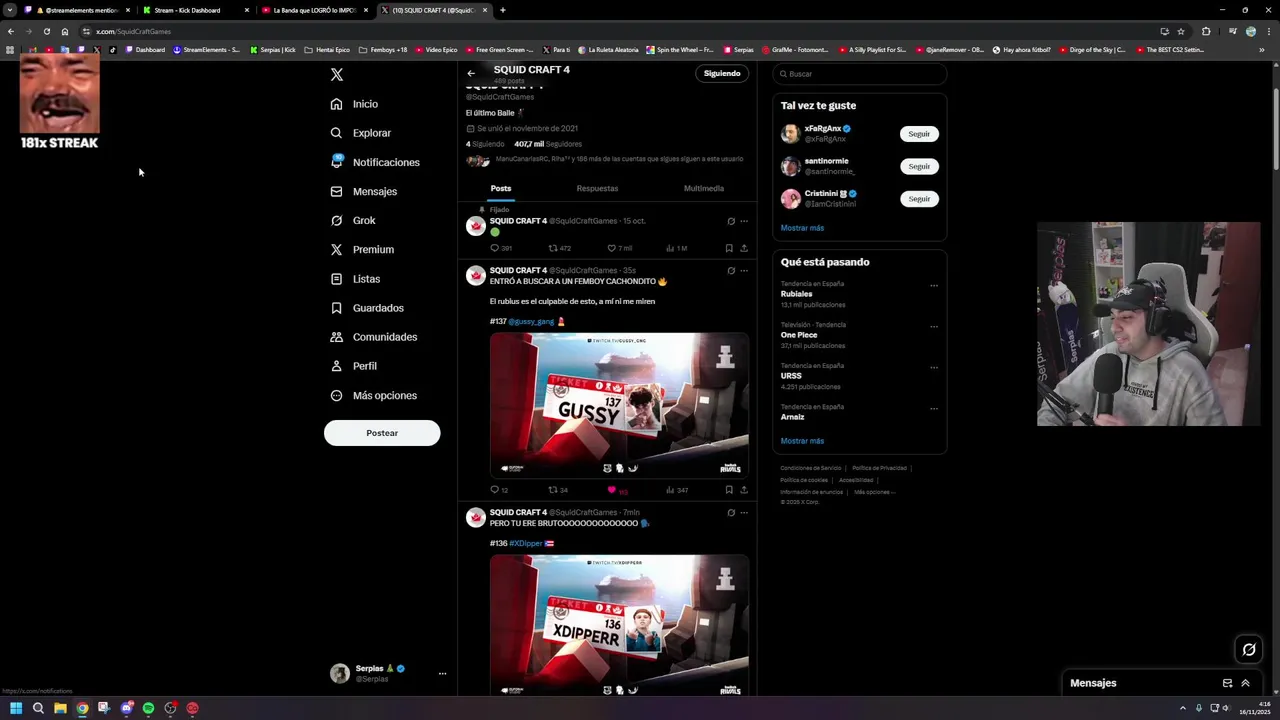Switch to the Respuestas tab

[x=597, y=188]
